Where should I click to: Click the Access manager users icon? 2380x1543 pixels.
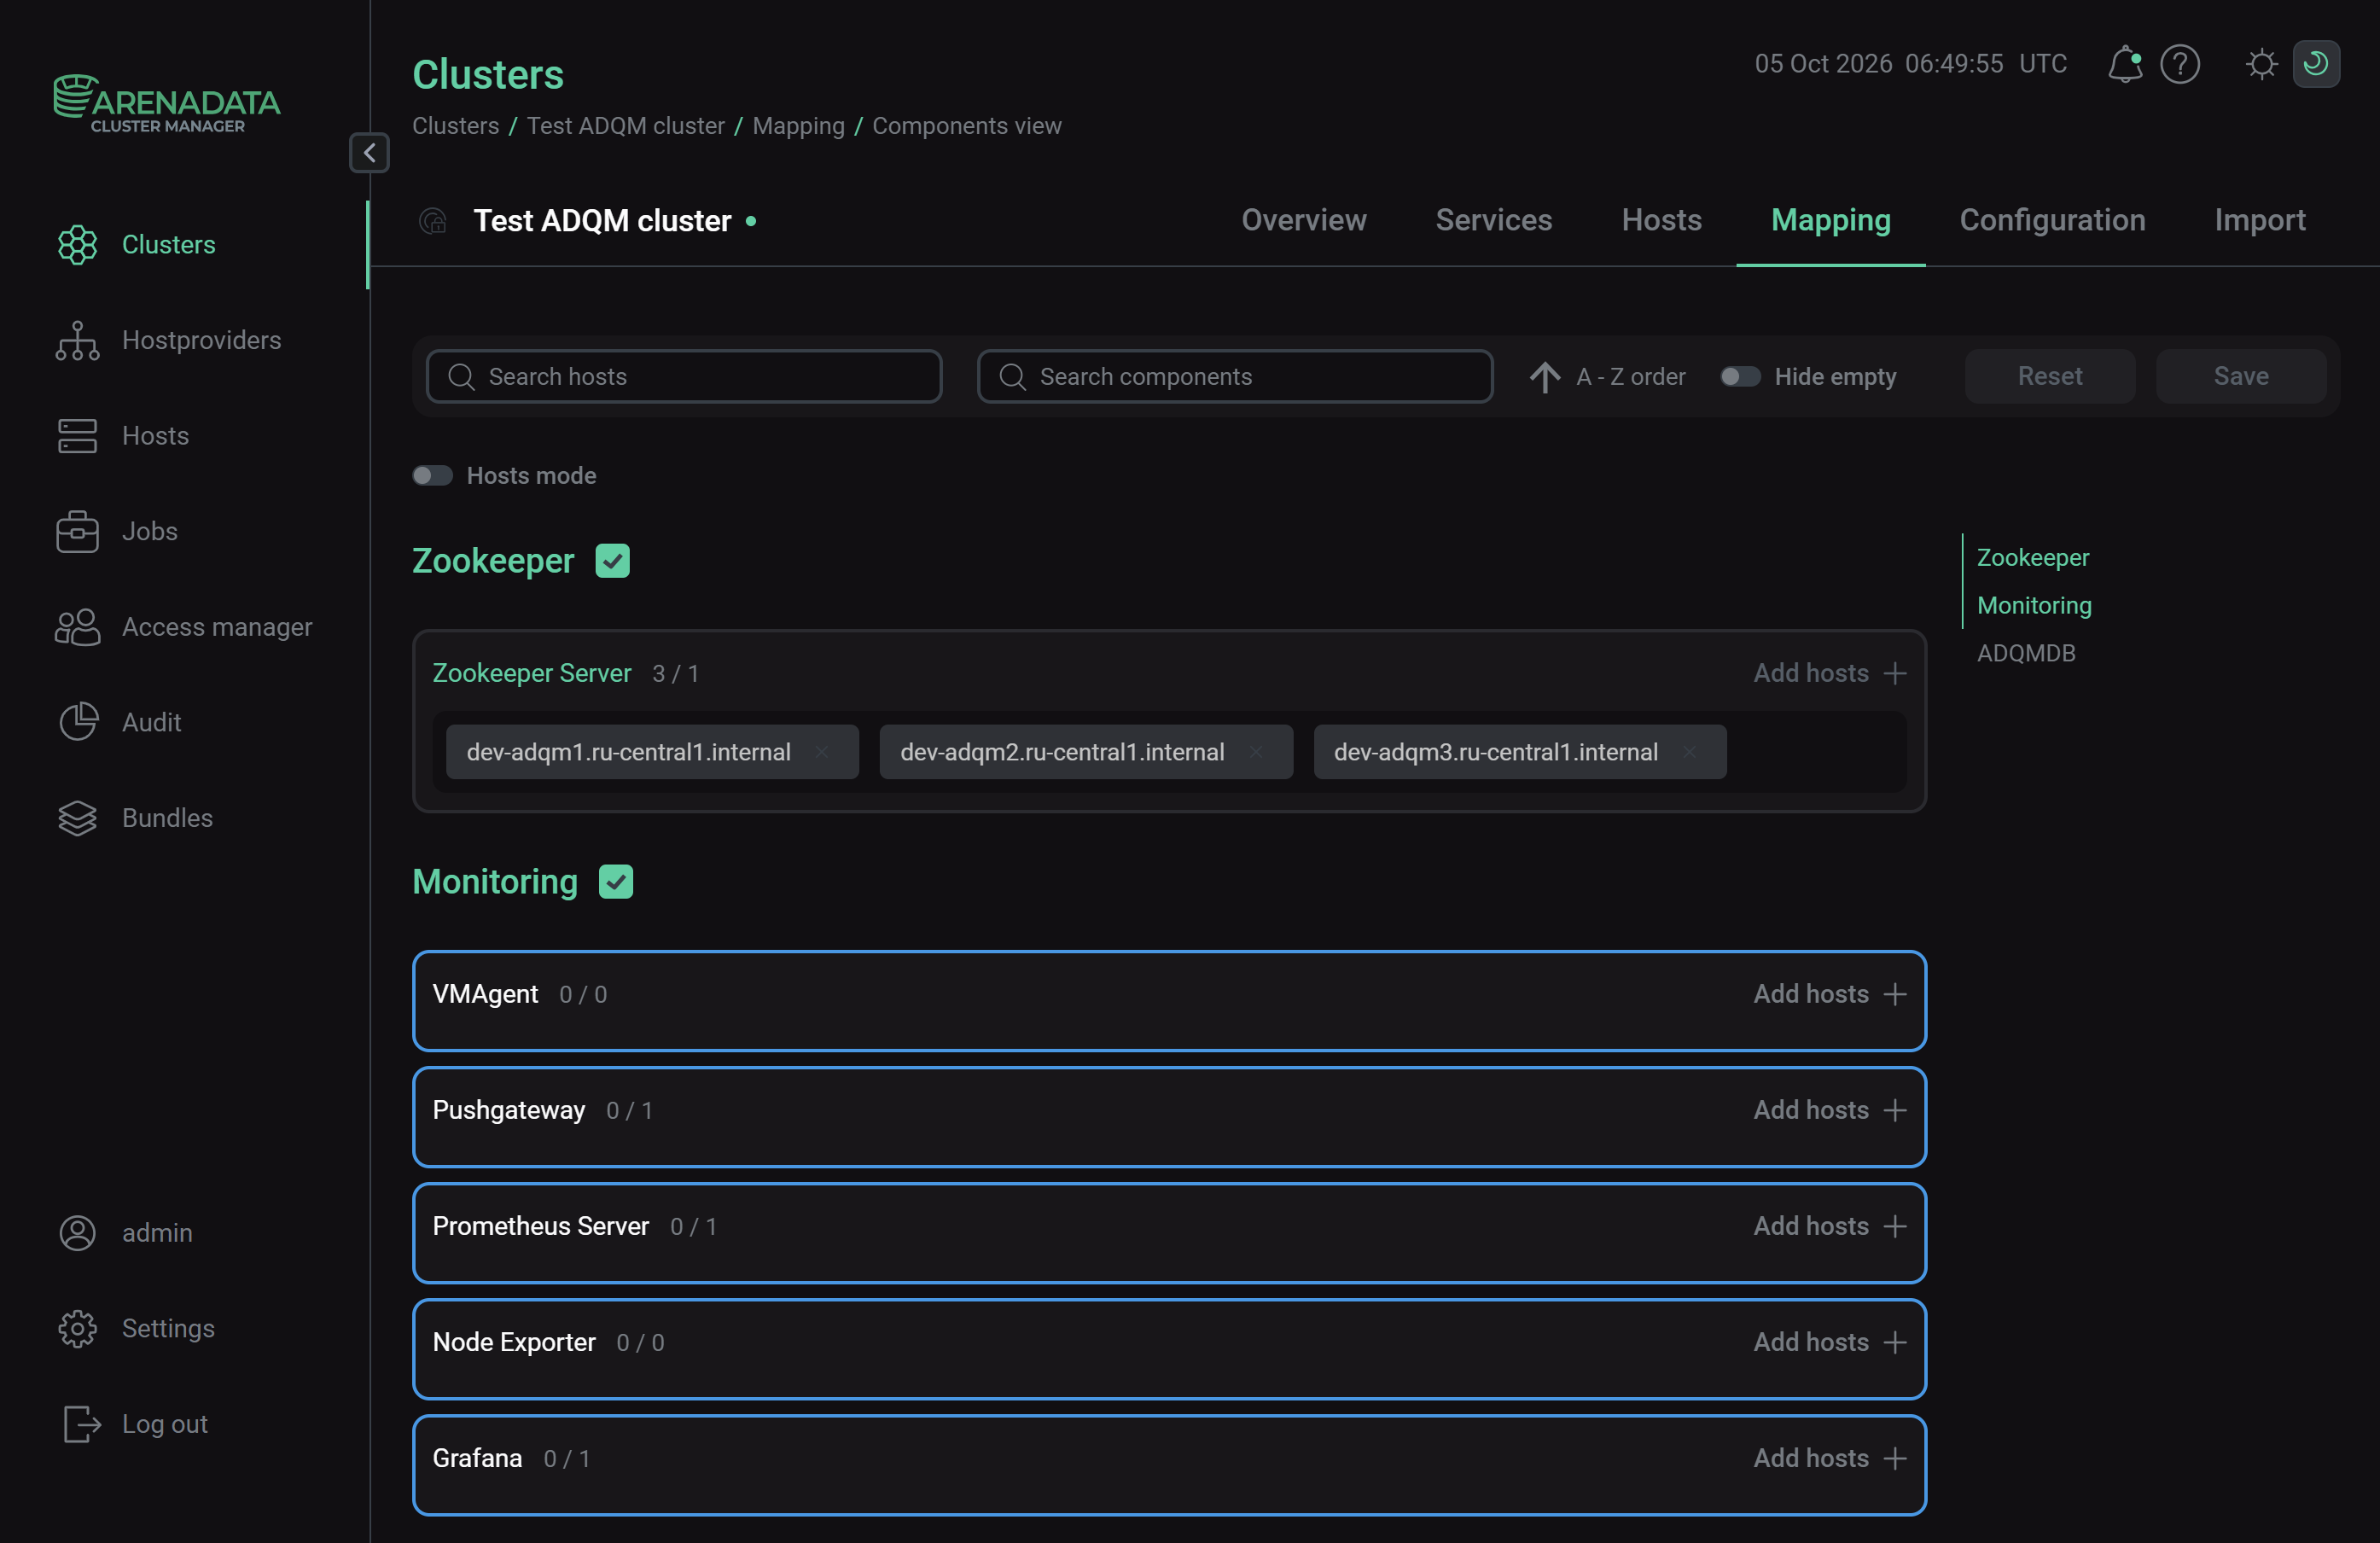[x=77, y=627]
